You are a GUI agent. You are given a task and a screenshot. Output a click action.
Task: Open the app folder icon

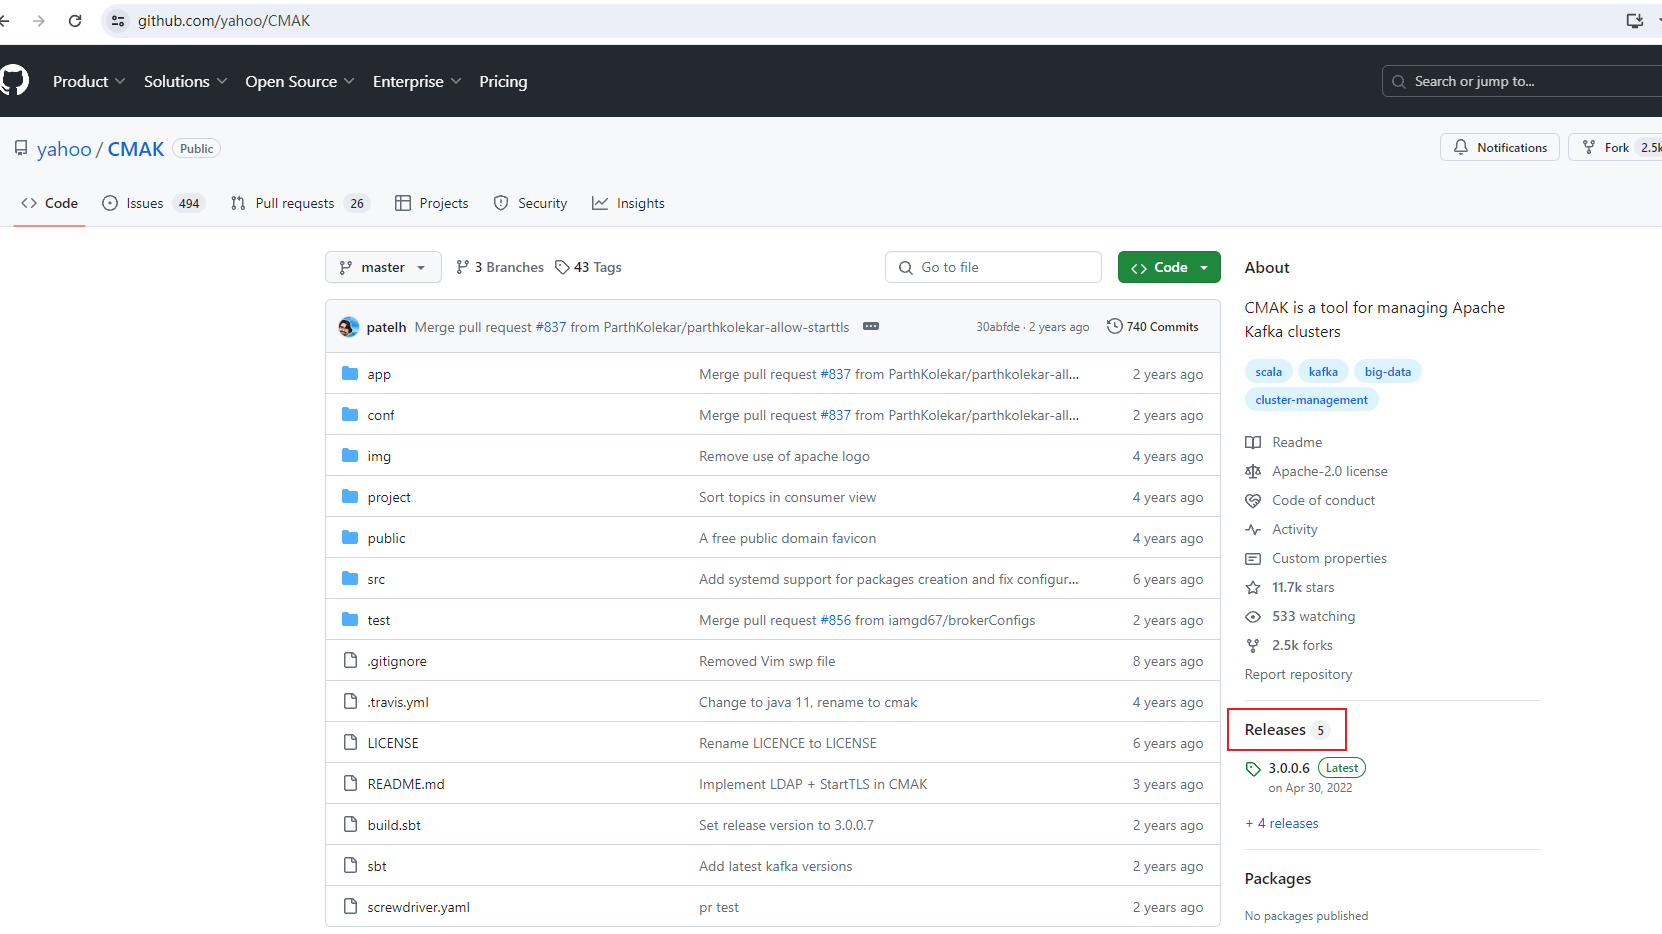350,374
